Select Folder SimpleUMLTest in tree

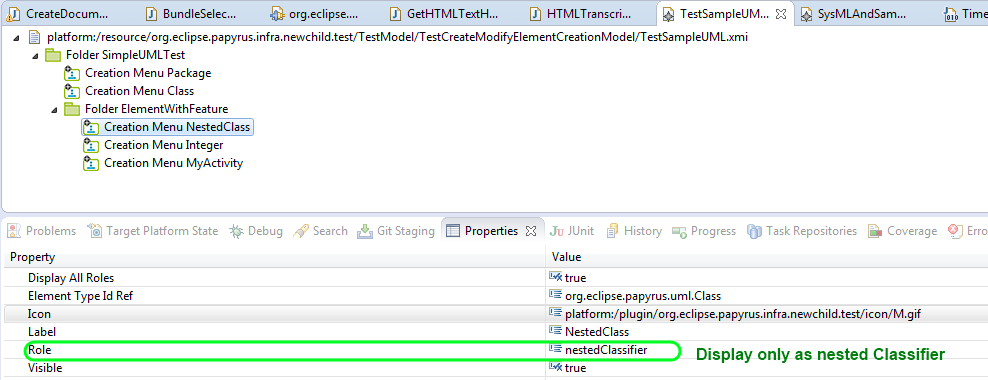[x=125, y=55]
